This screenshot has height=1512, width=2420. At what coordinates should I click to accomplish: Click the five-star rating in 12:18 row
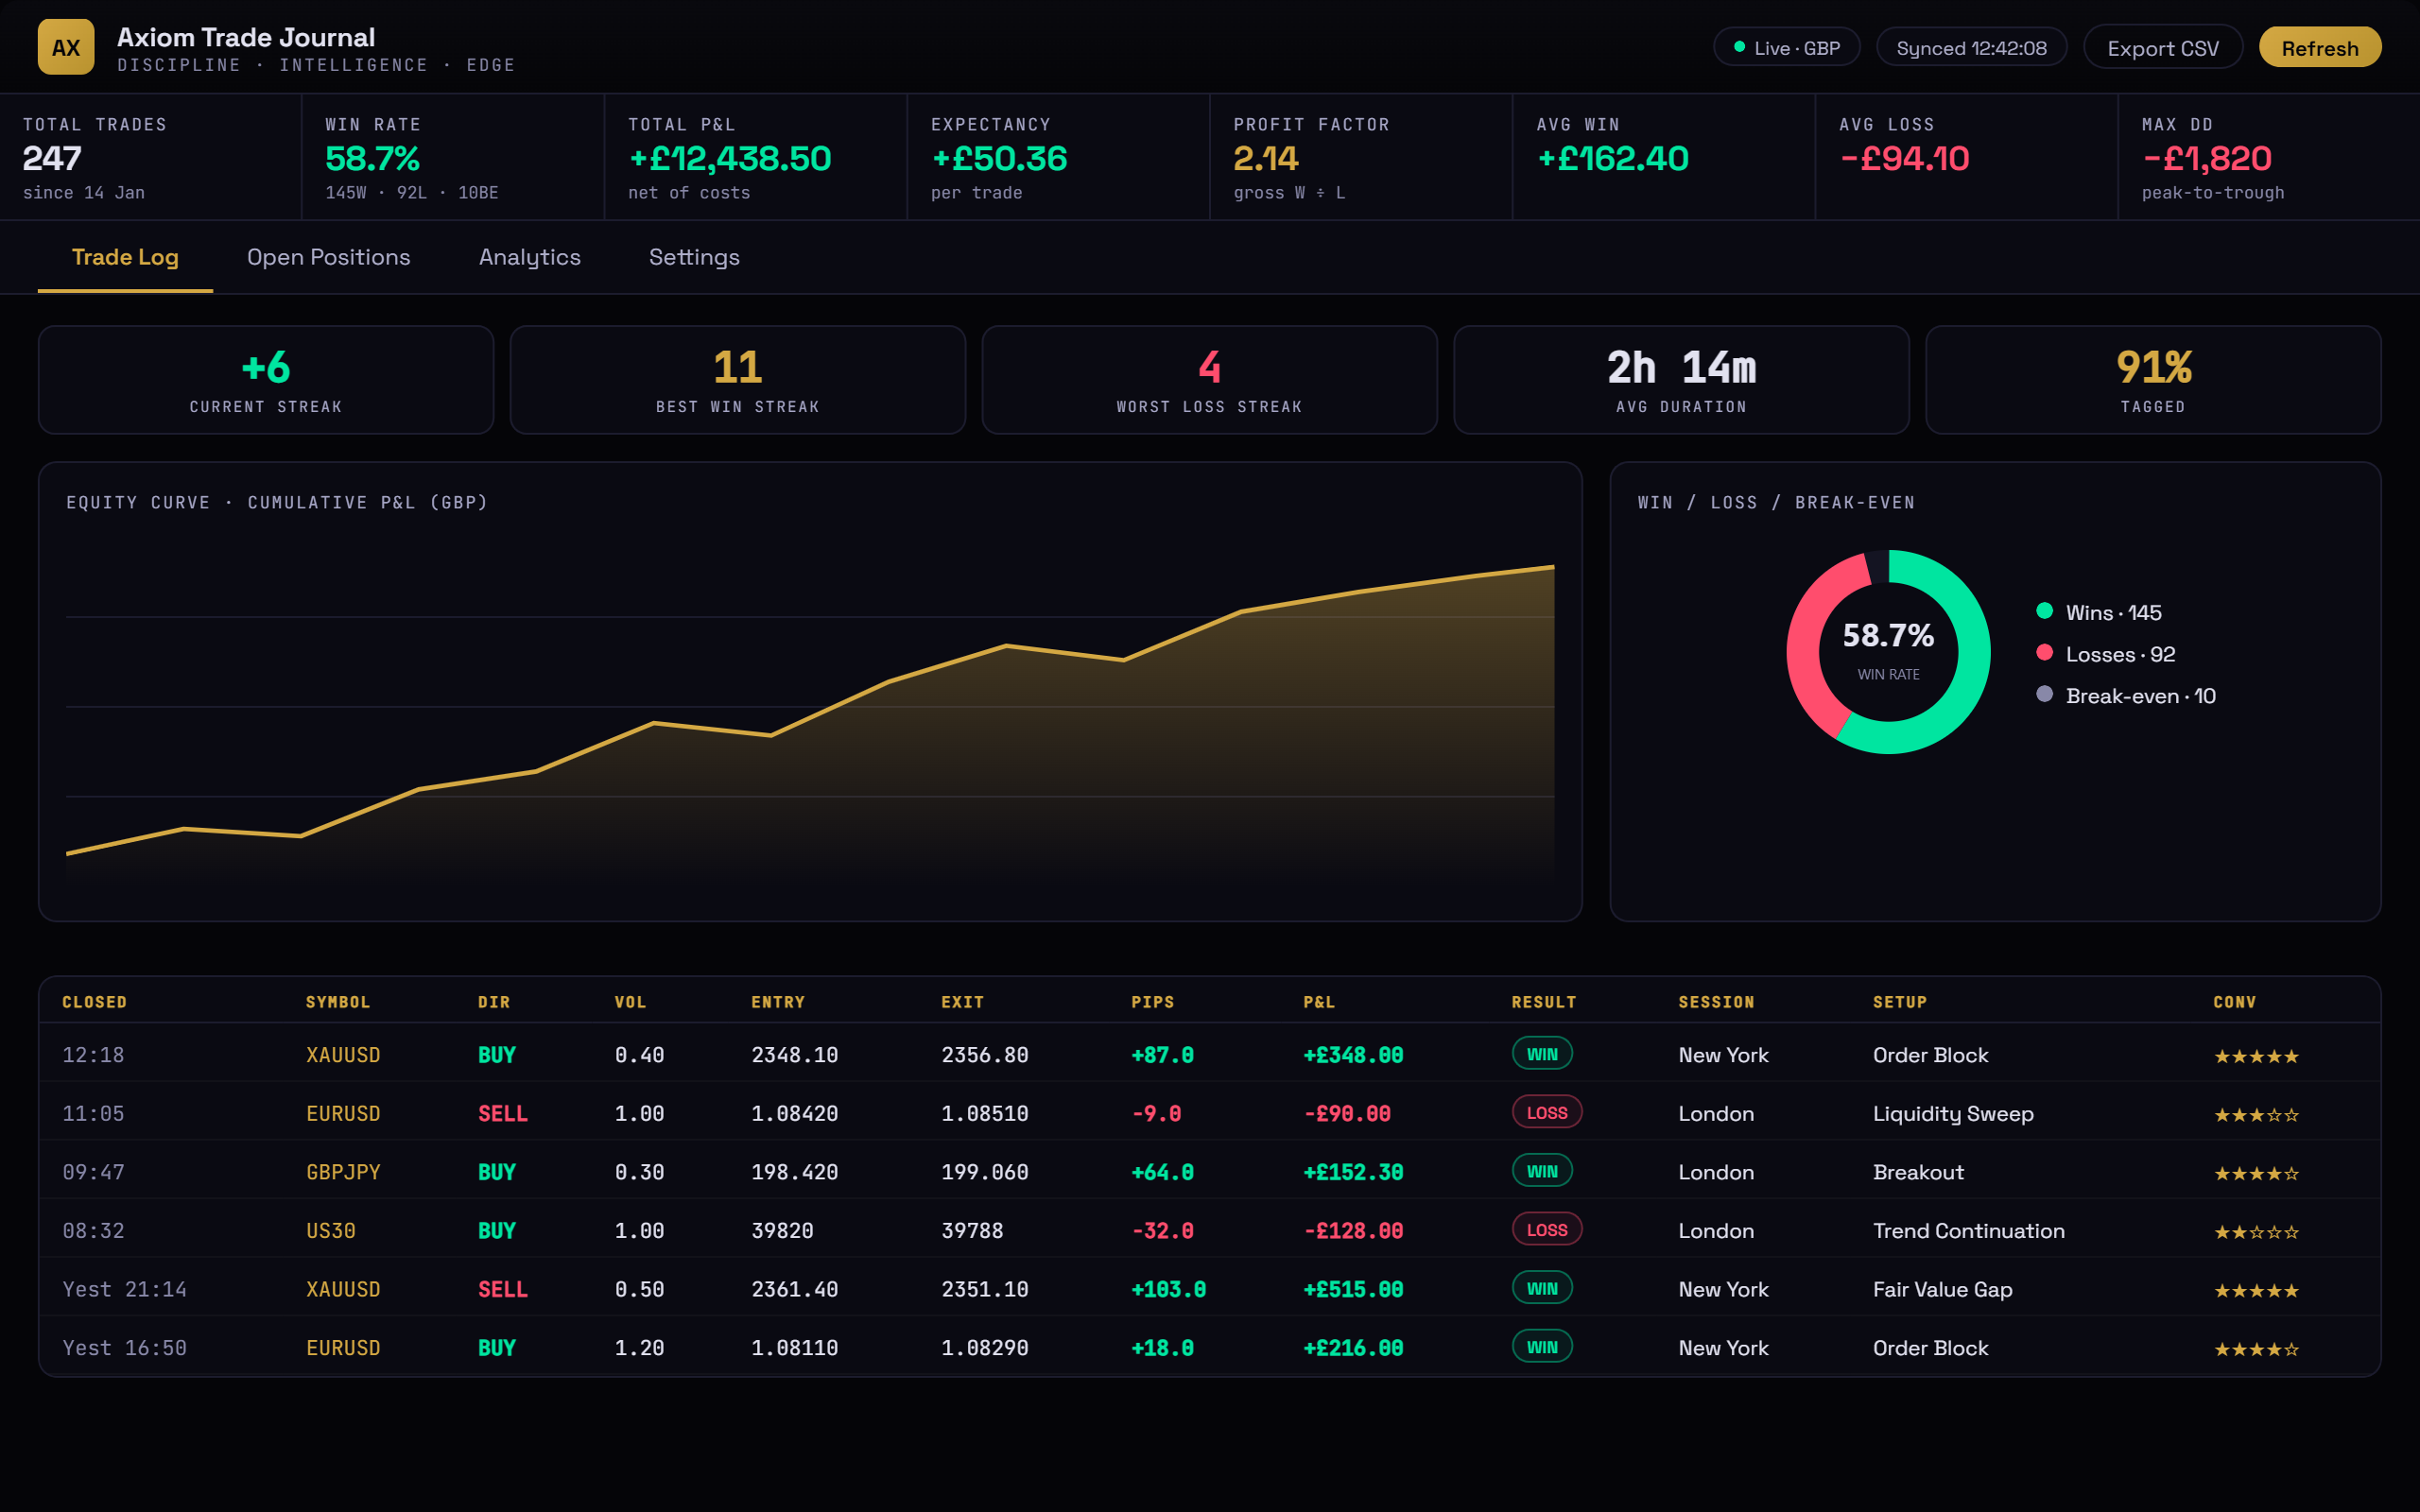coord(2256,1056)
